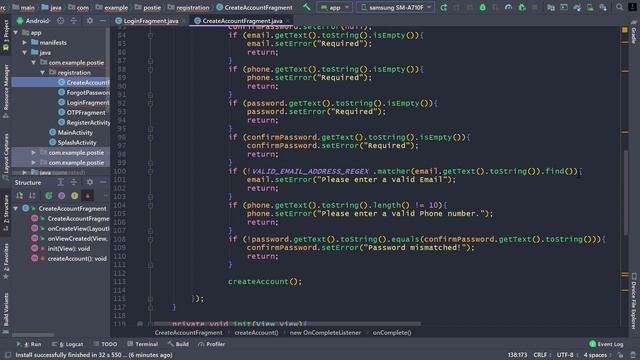Open the AVD Manager toolbar icon
Image resolution: width=640 pixels, height=360 pixels.
590,7
